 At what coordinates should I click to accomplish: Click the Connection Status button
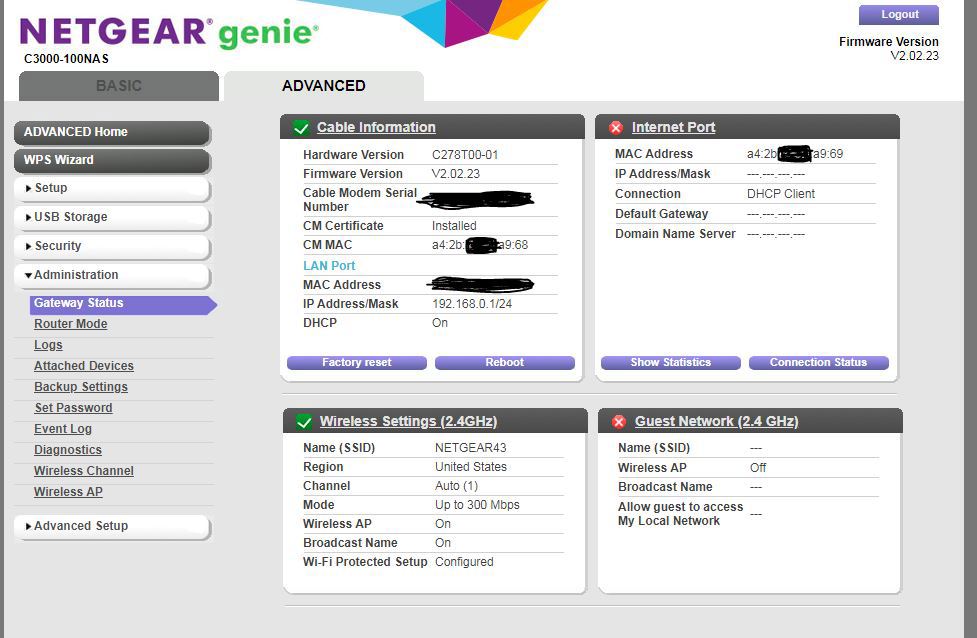tap(818, 363)
